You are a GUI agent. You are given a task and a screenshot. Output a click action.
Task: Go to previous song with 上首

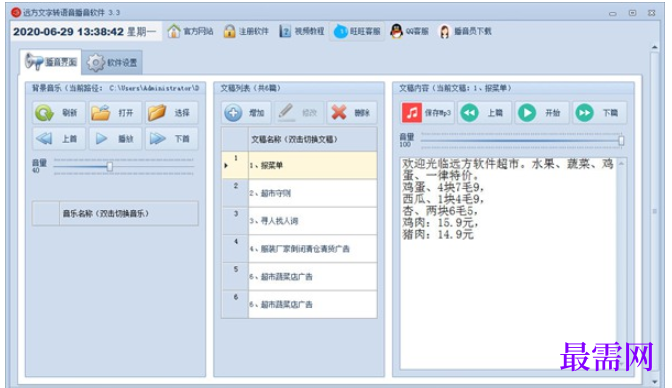tap(59, 138)
